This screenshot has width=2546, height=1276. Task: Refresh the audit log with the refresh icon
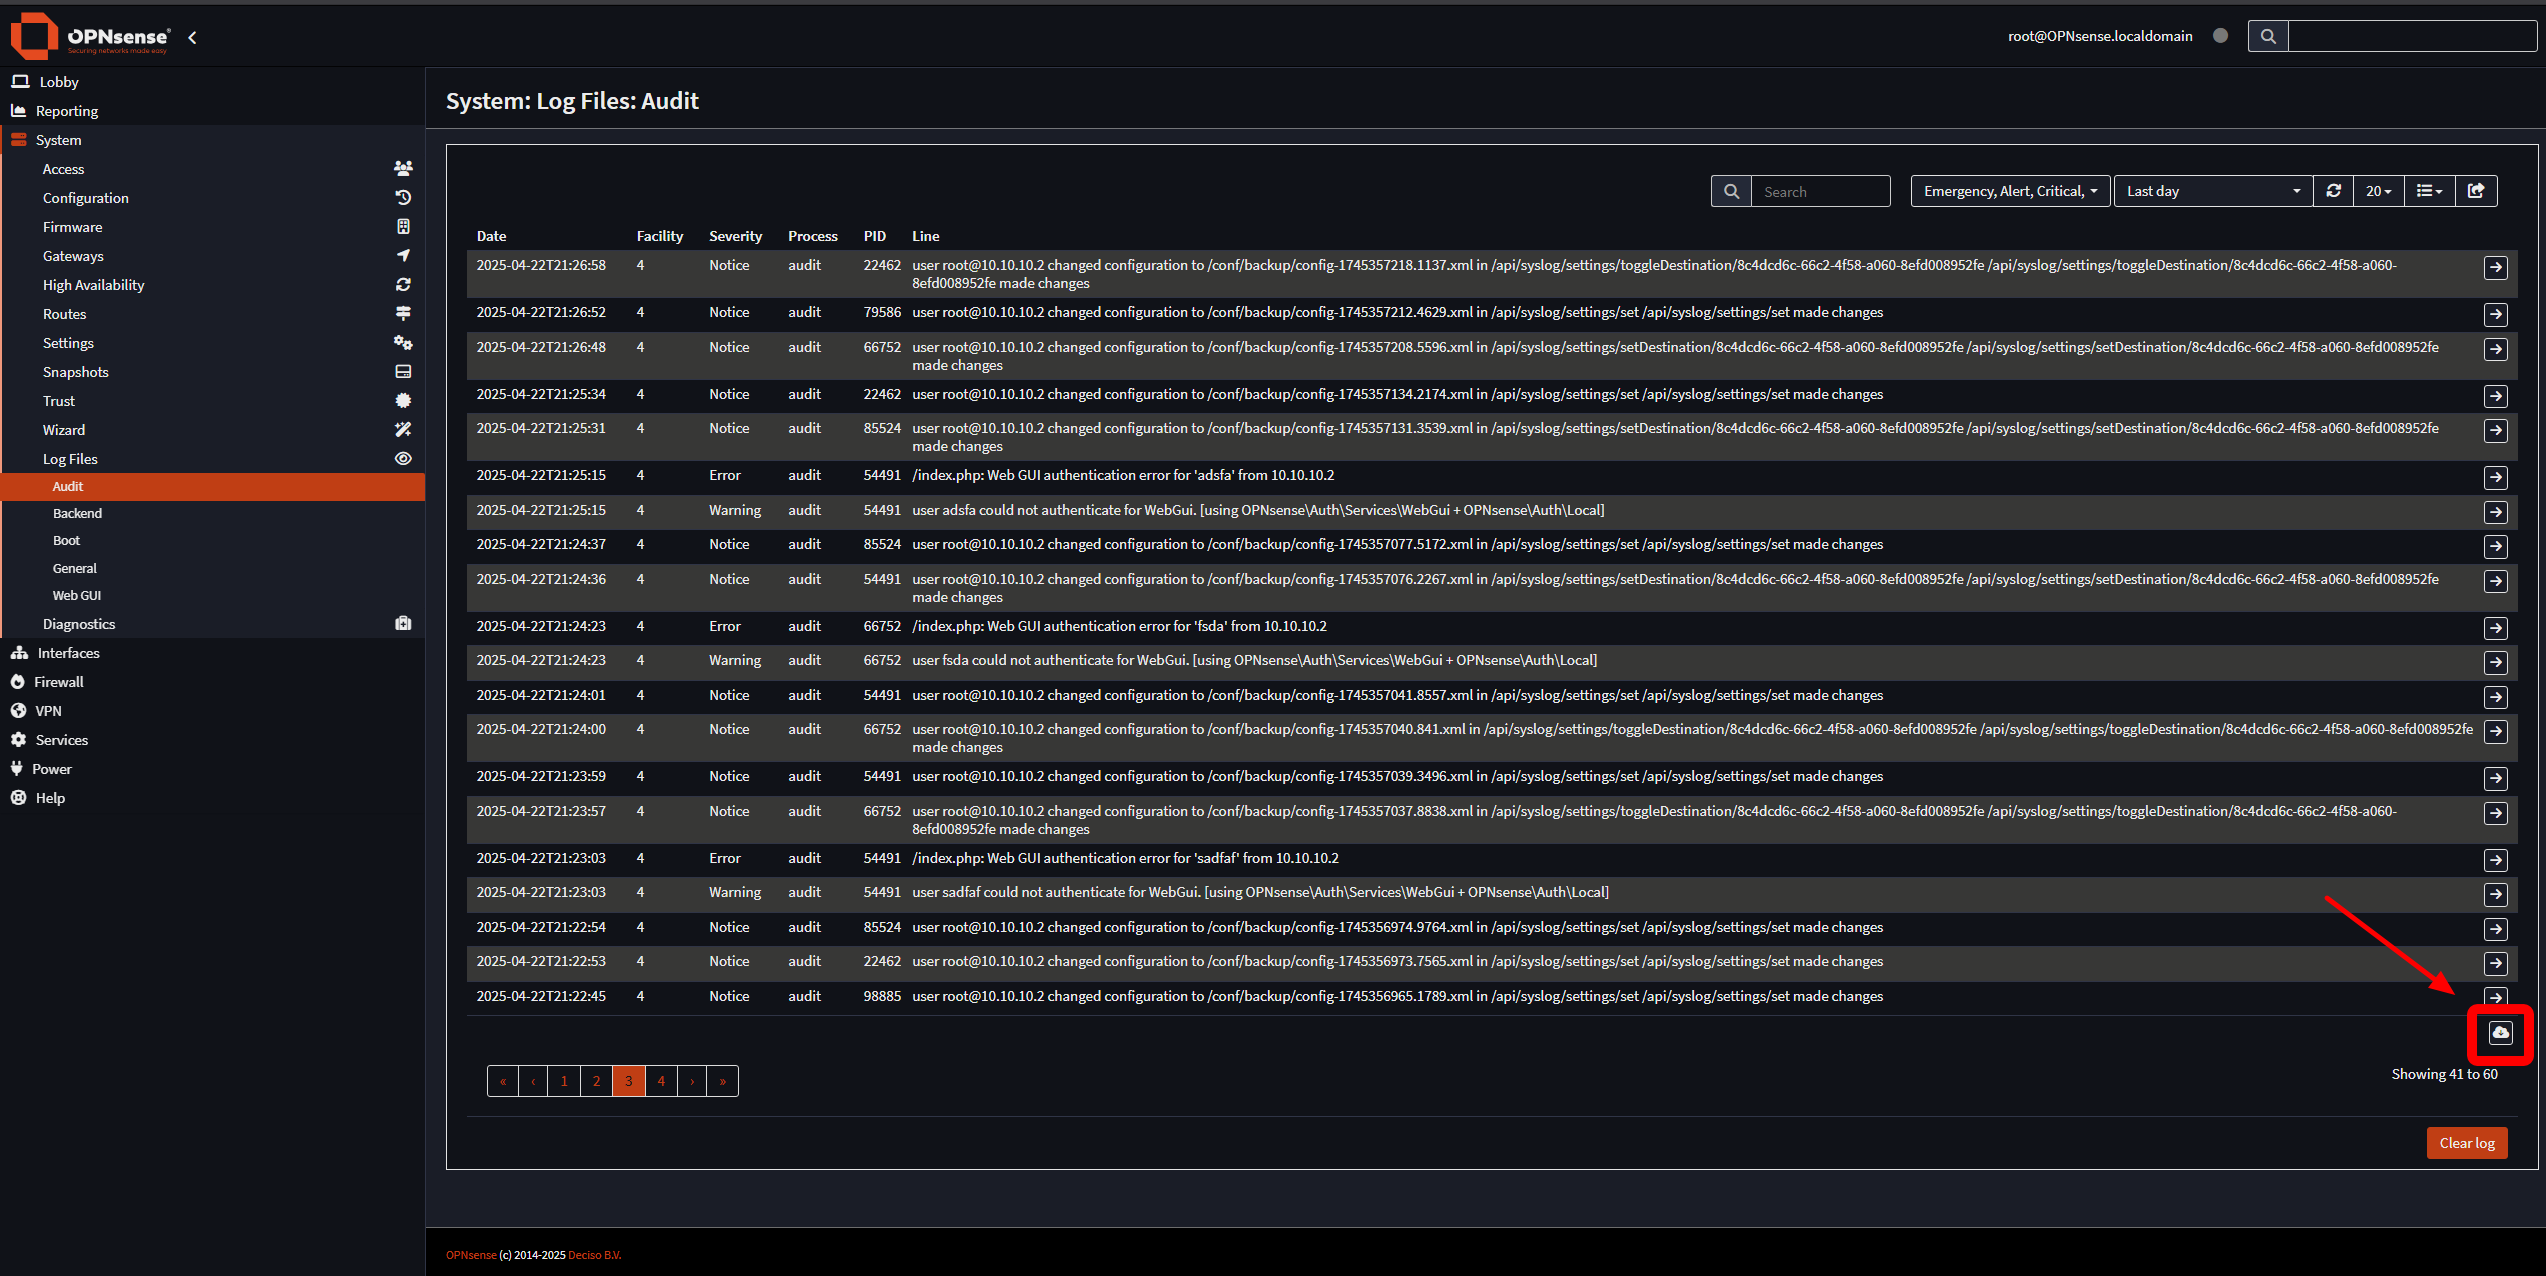[2333, 190]
